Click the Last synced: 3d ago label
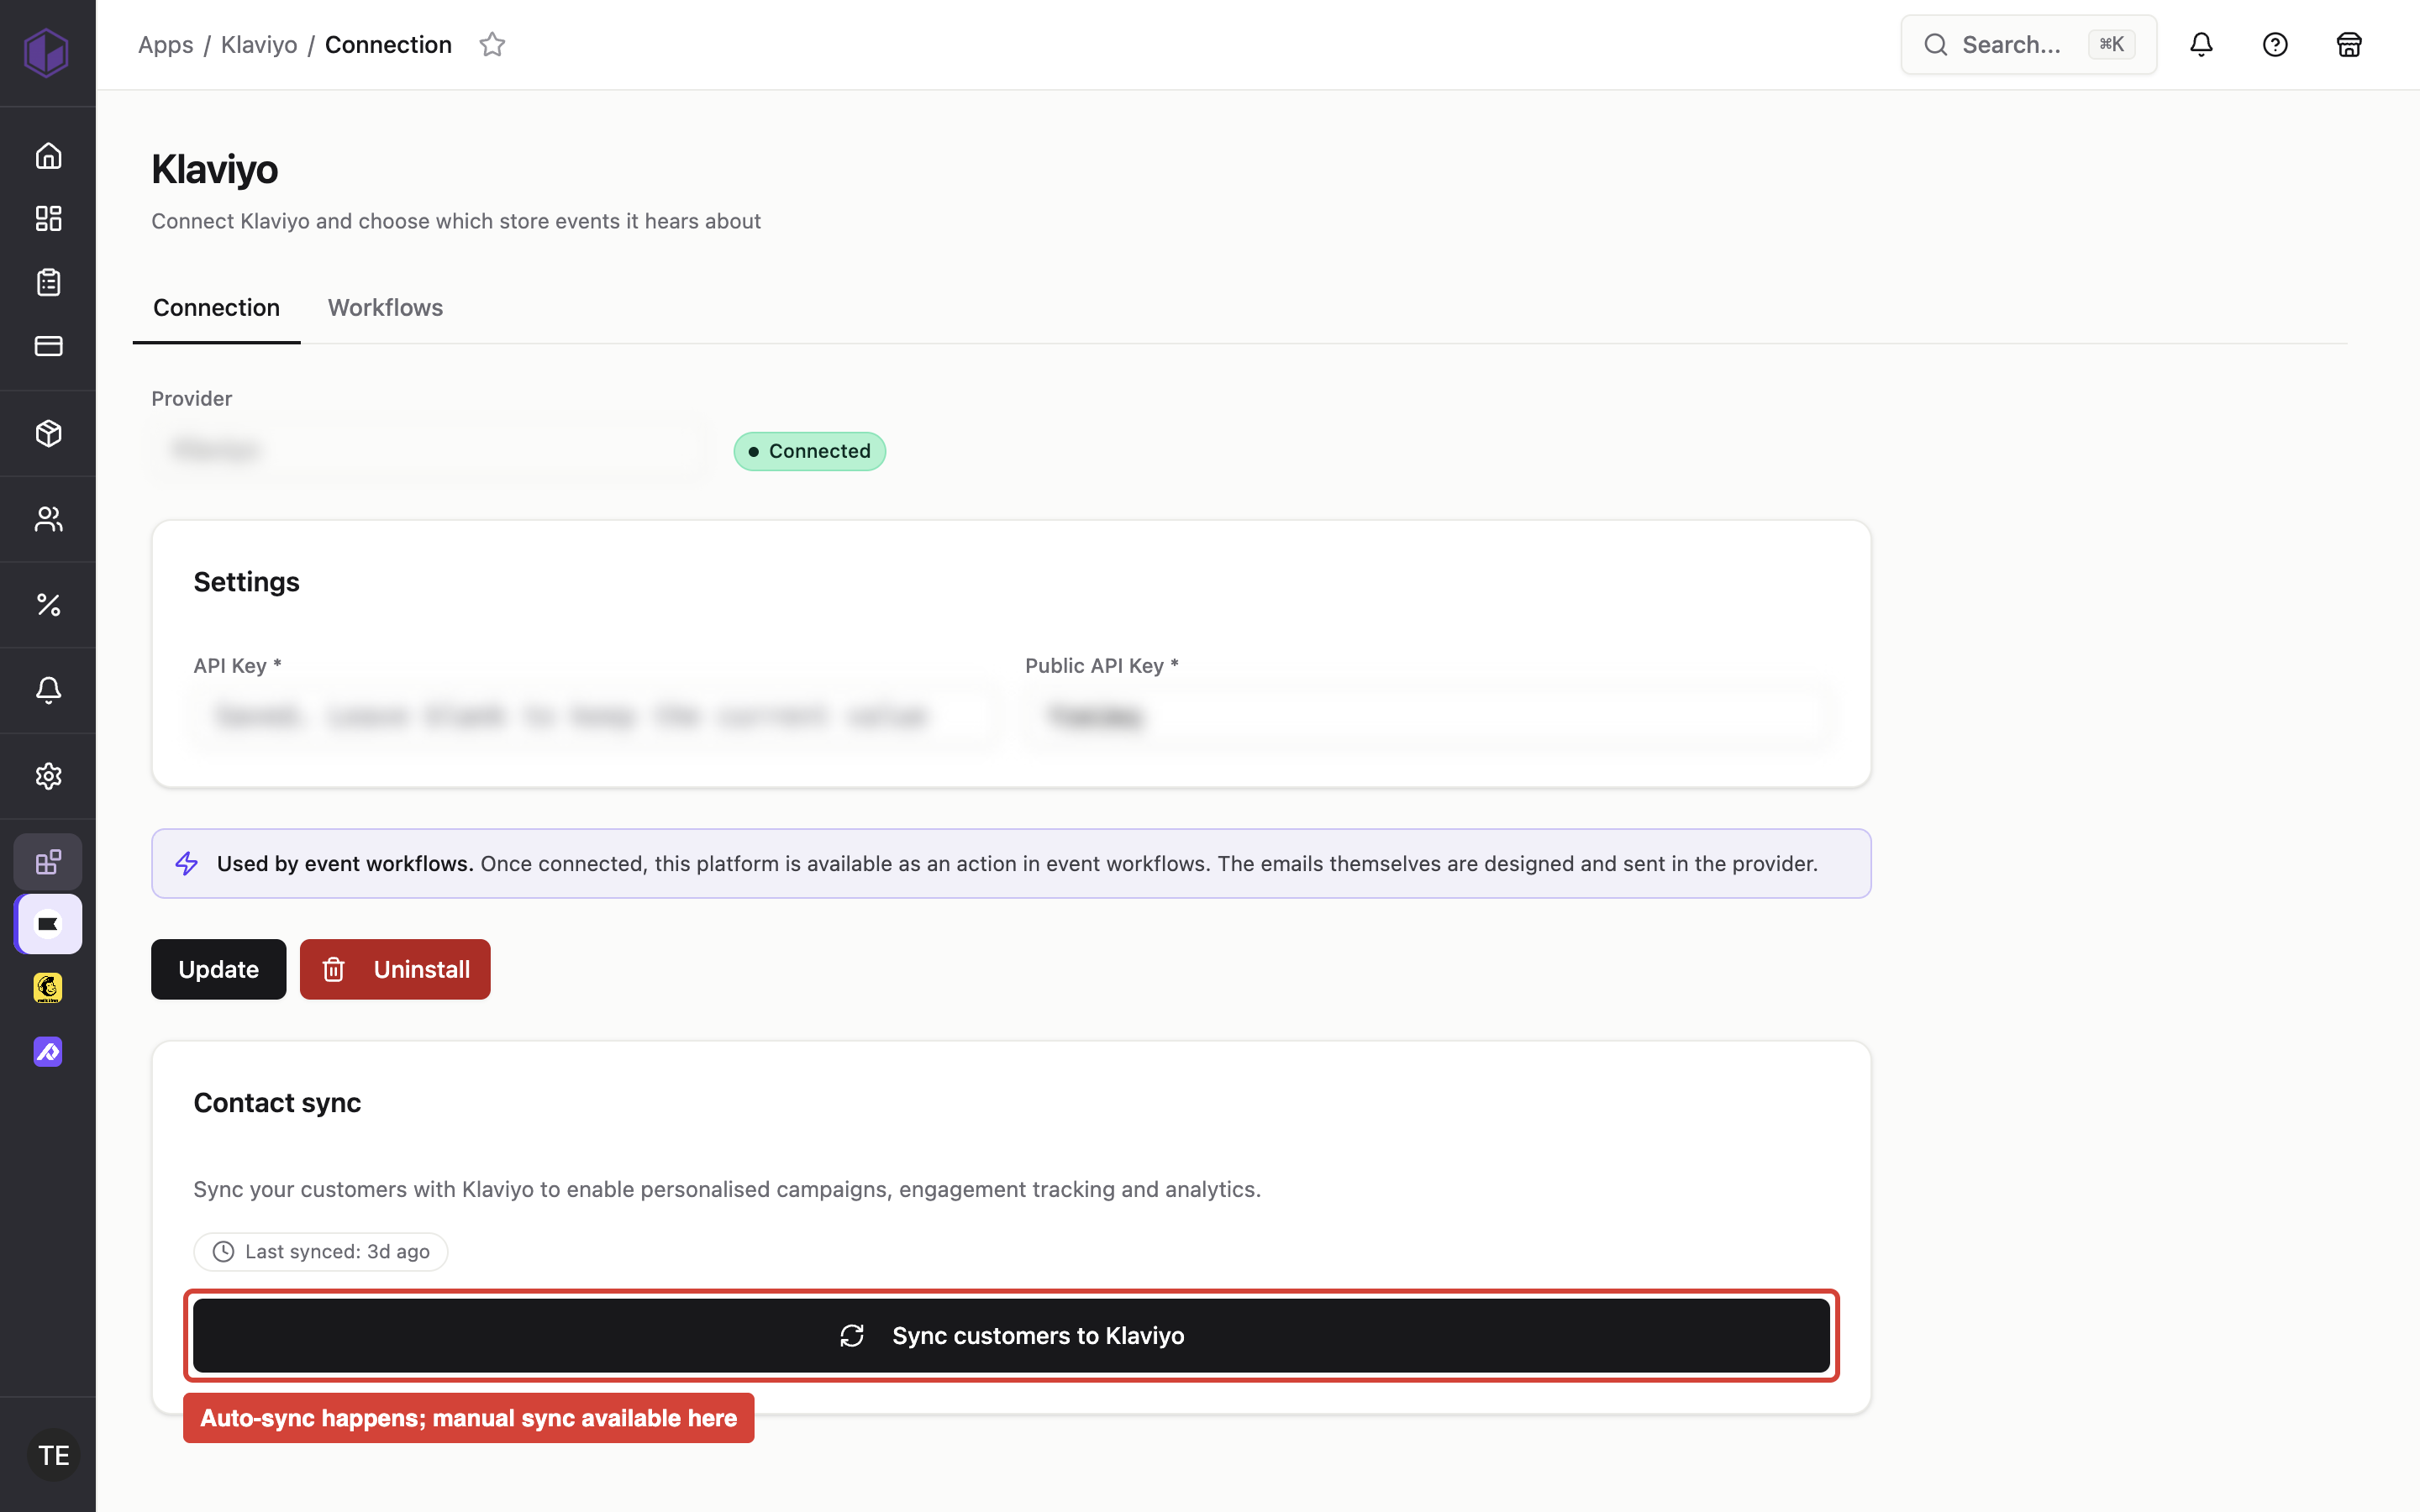Image resolution: width=2420 pixels, height=1512 pixels. [x=320, y=1252]
